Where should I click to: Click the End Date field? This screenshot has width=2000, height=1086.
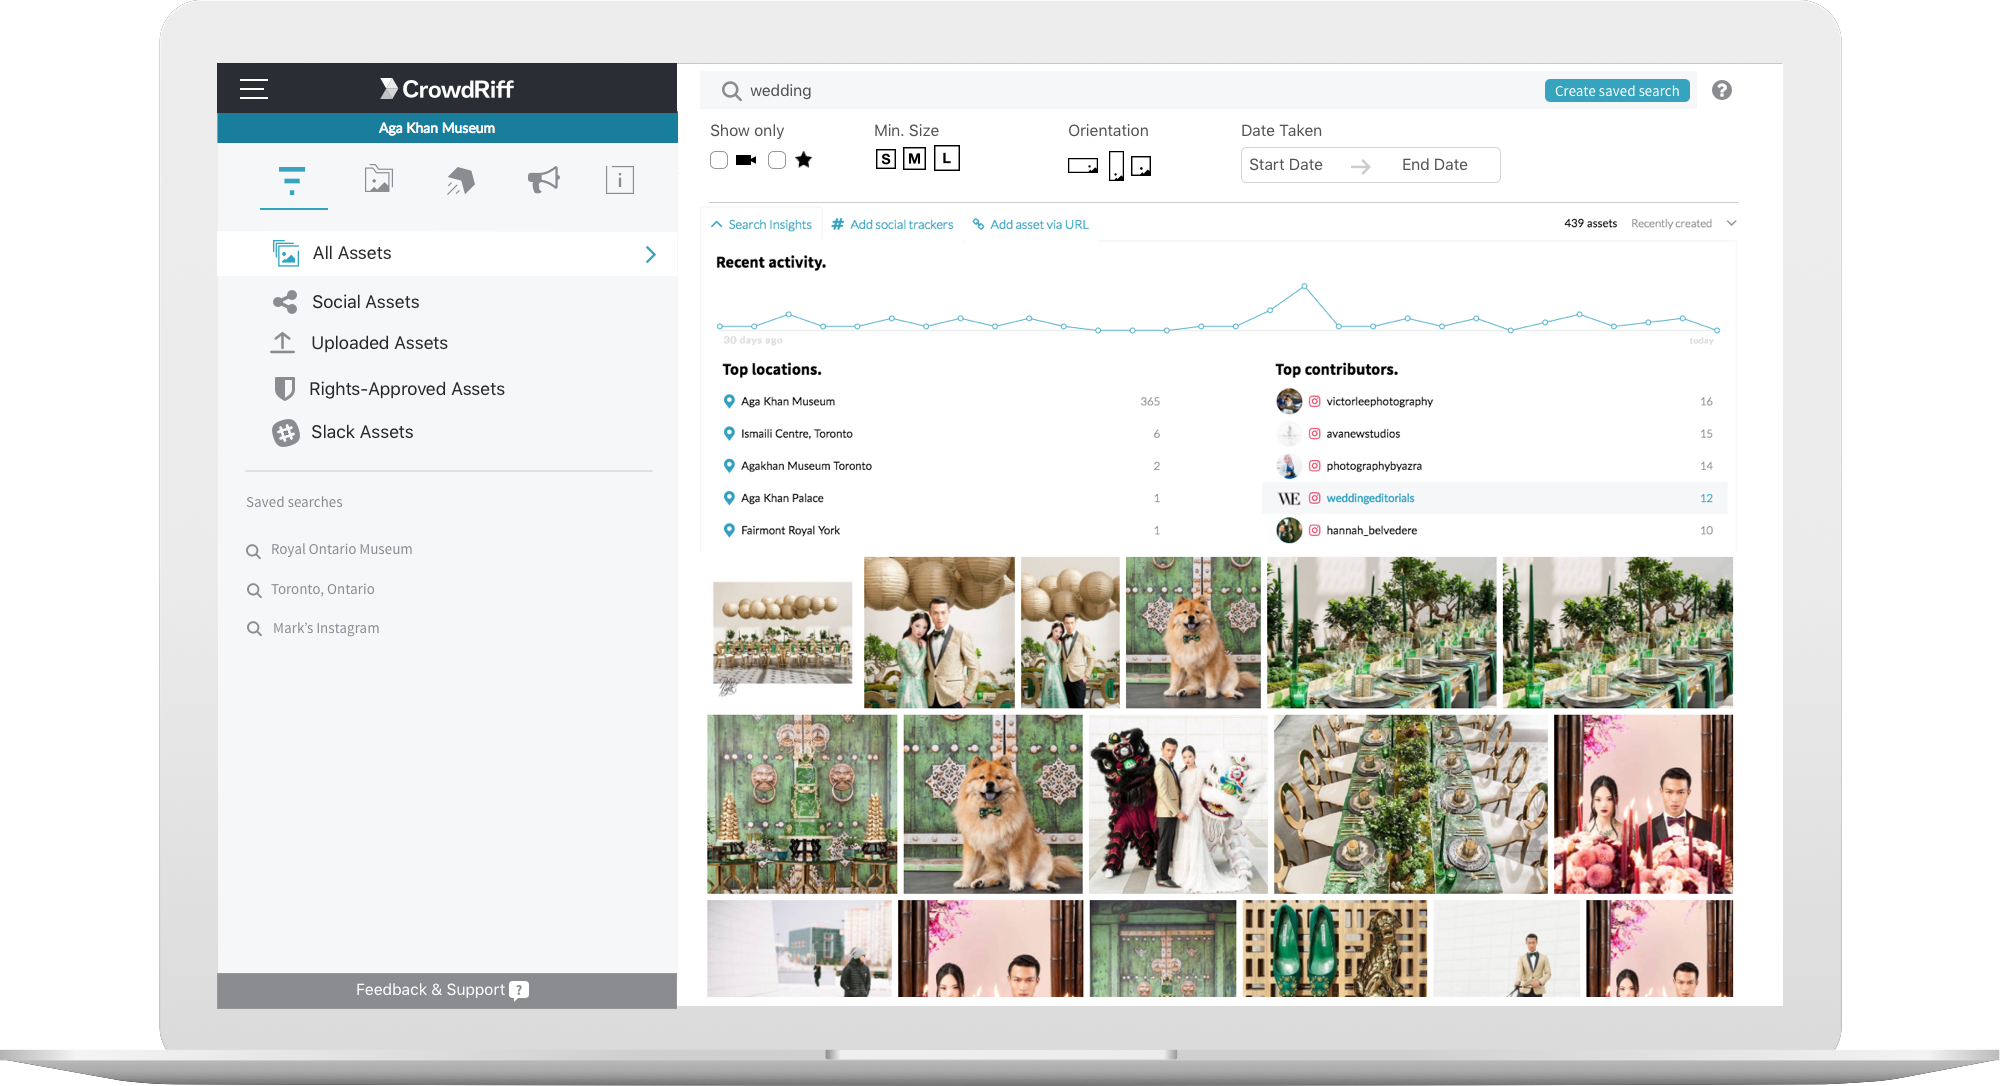click(1435, 165)
